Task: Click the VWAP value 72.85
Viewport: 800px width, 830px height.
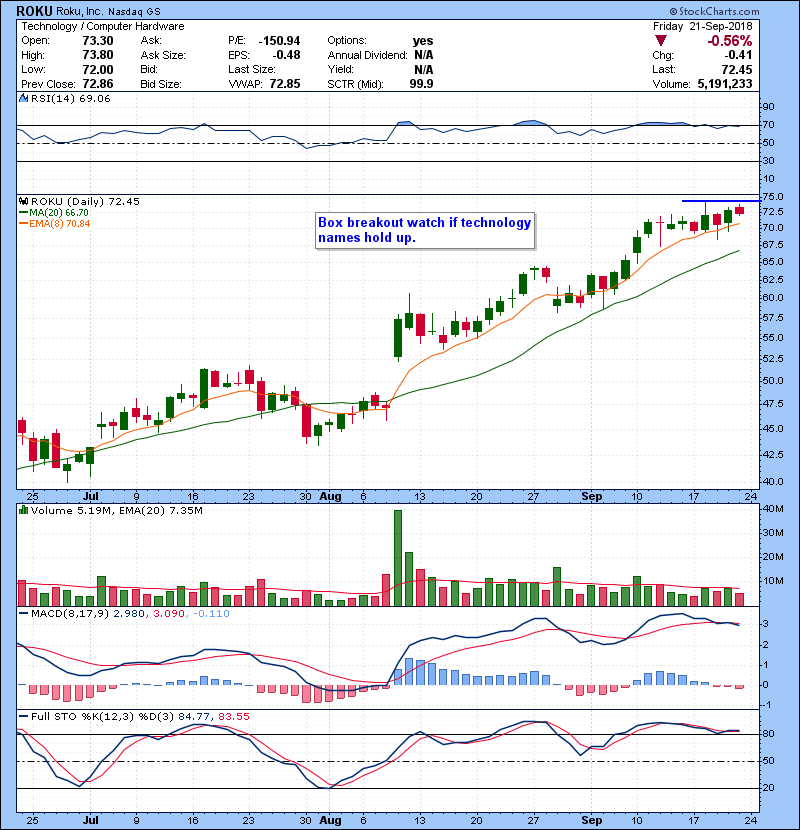Action: 285,84
